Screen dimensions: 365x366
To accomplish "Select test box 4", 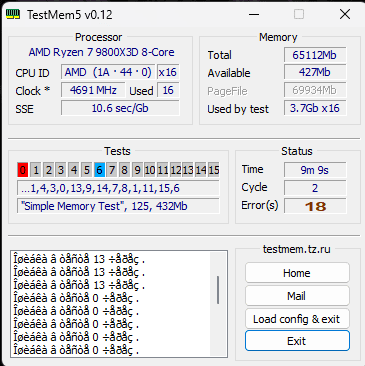I will tap(74, 170).
